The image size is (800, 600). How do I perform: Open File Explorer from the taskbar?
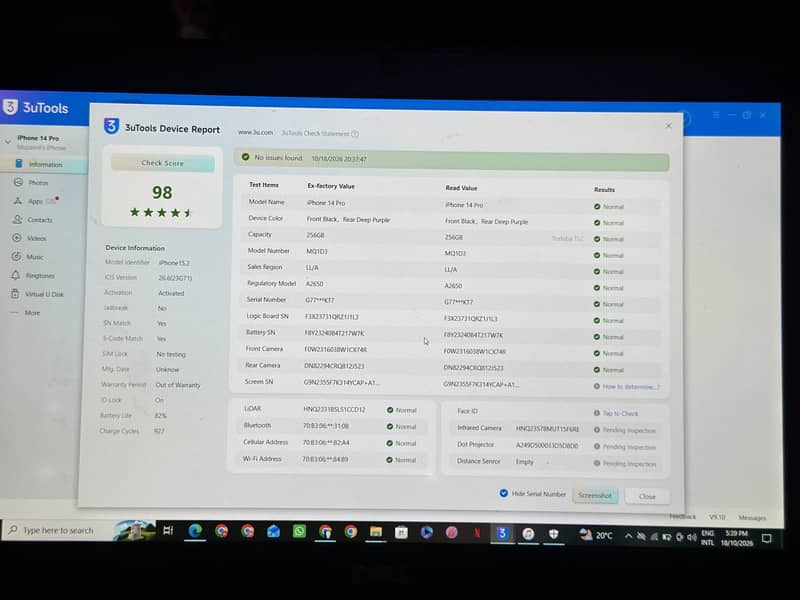click(x=376, y=532)
